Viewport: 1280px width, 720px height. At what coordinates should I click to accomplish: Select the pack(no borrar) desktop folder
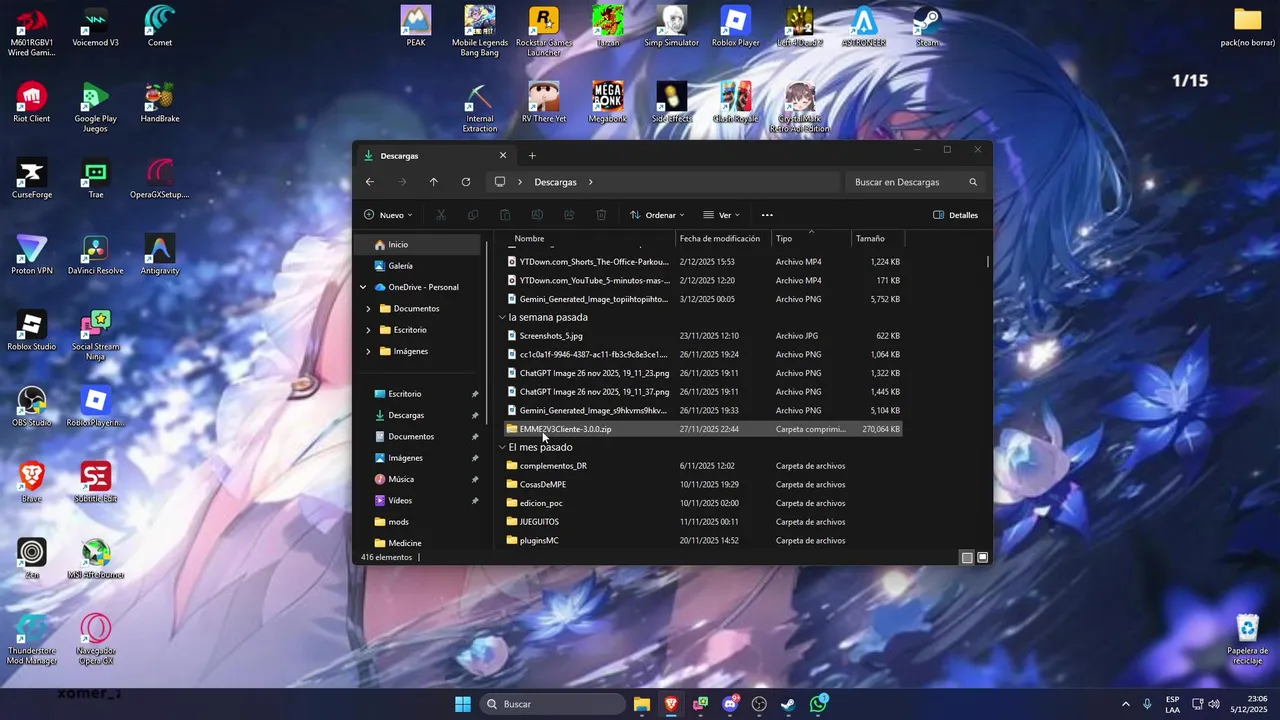pyautogui.click(x=1248, y=28)
